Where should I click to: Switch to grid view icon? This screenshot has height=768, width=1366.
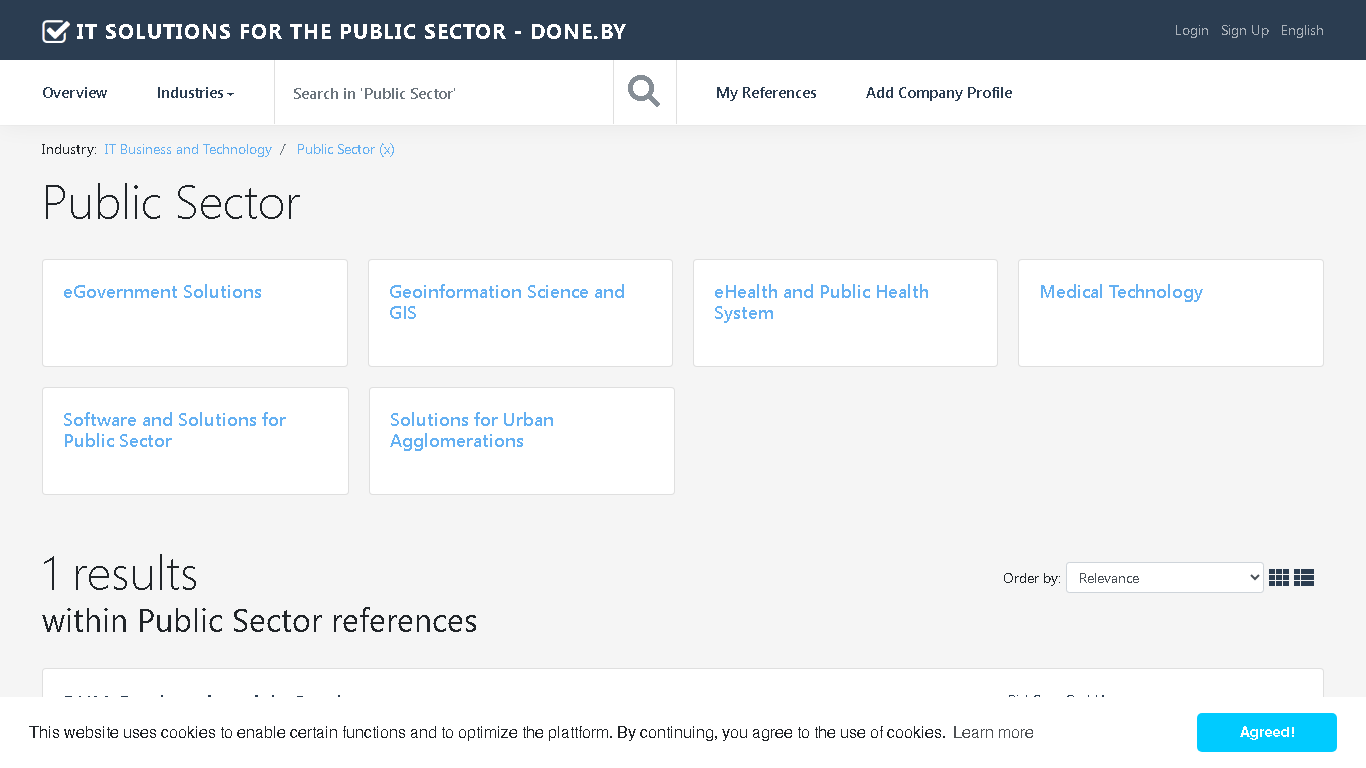coord(1279,578)
